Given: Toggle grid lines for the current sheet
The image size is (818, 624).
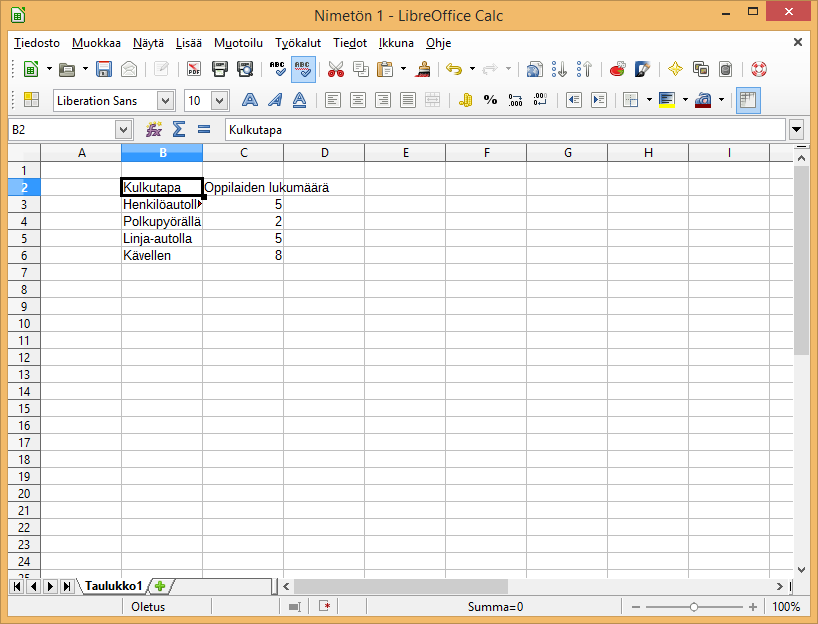Looking at the screenshot, I should coord(748,100).
